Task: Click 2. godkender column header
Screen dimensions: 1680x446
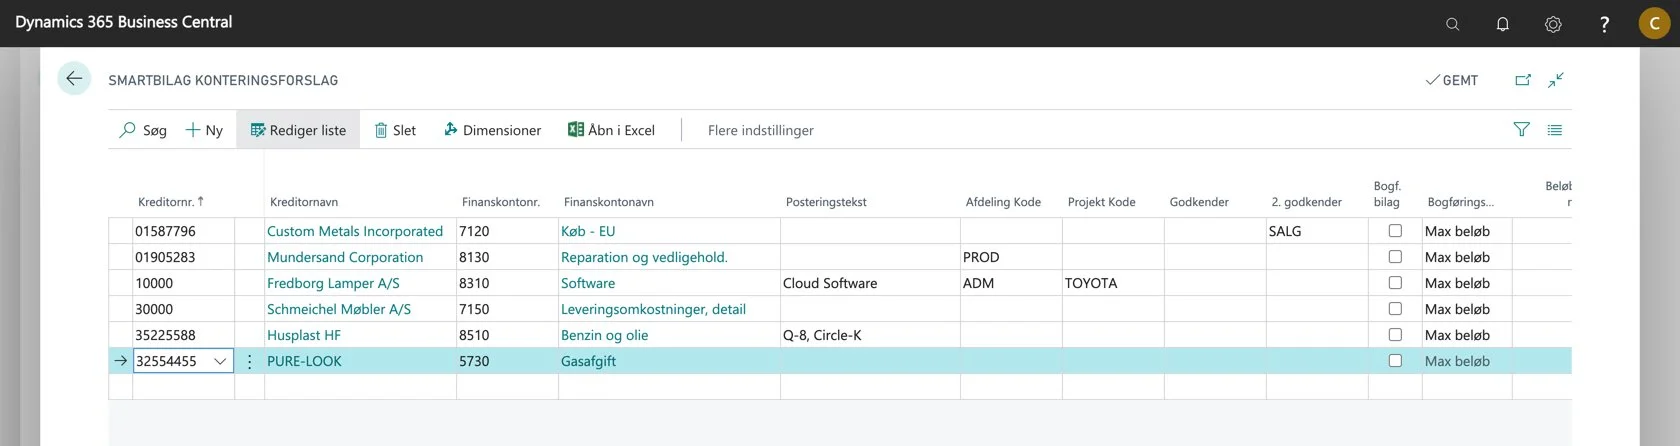Action: (x=1306, y=202)
